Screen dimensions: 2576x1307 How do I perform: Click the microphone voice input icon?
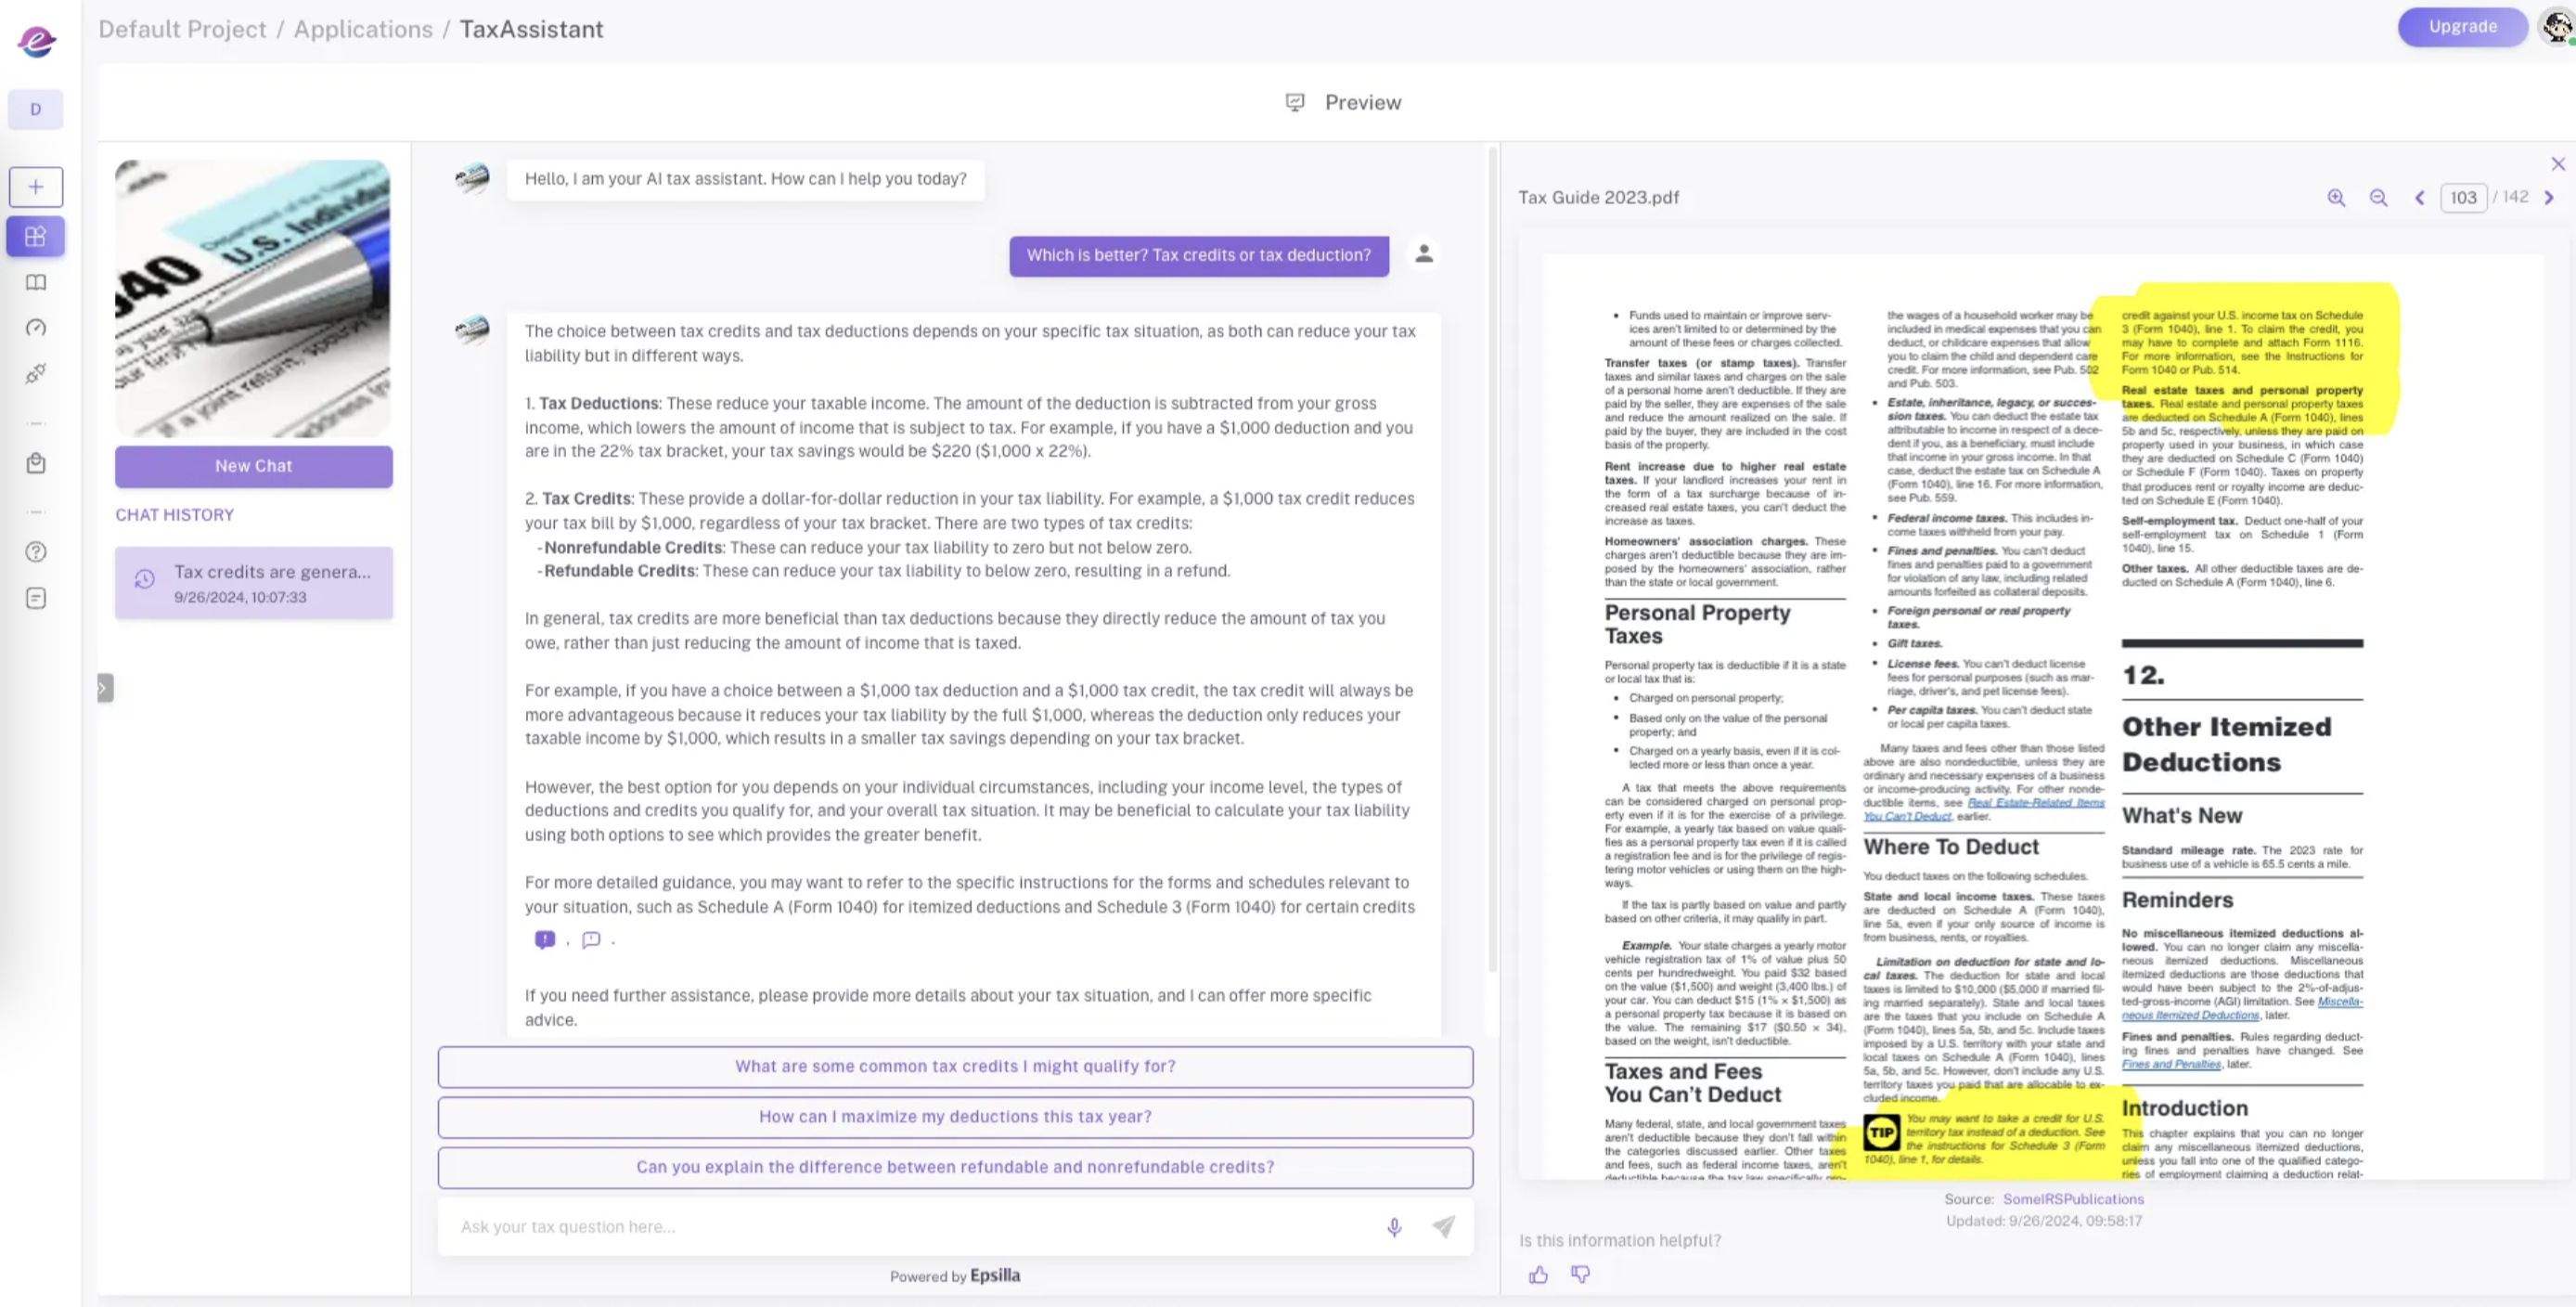pos(1394,1227)
